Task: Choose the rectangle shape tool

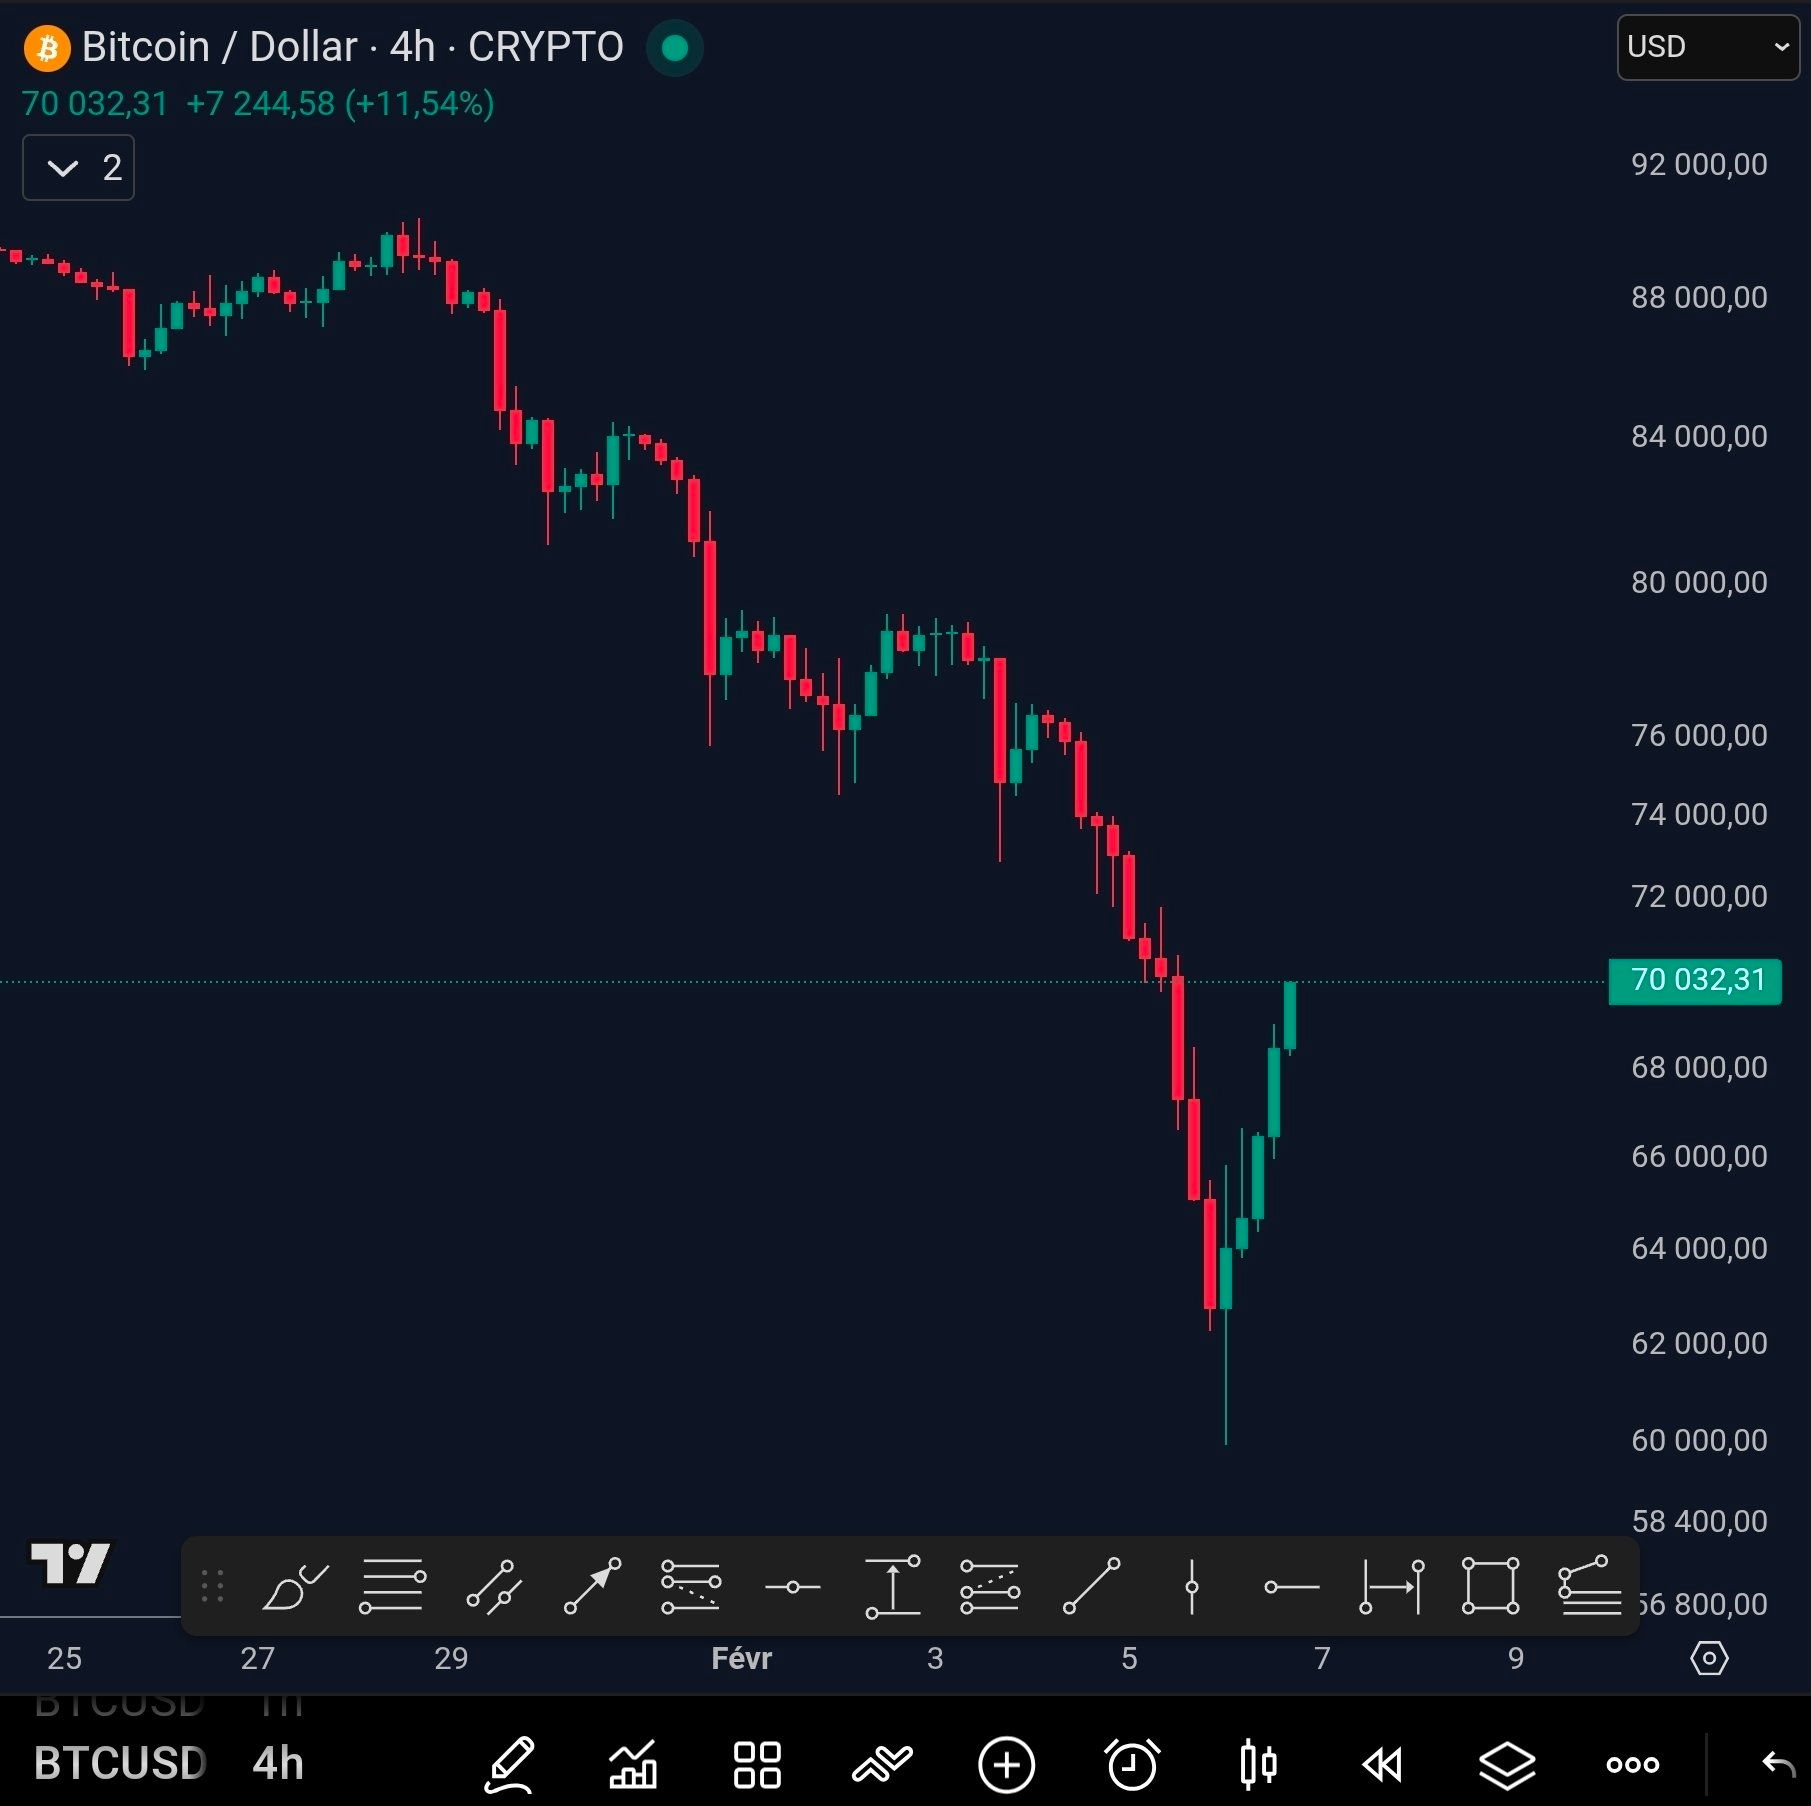Action: click(x=1490, y=1586)
